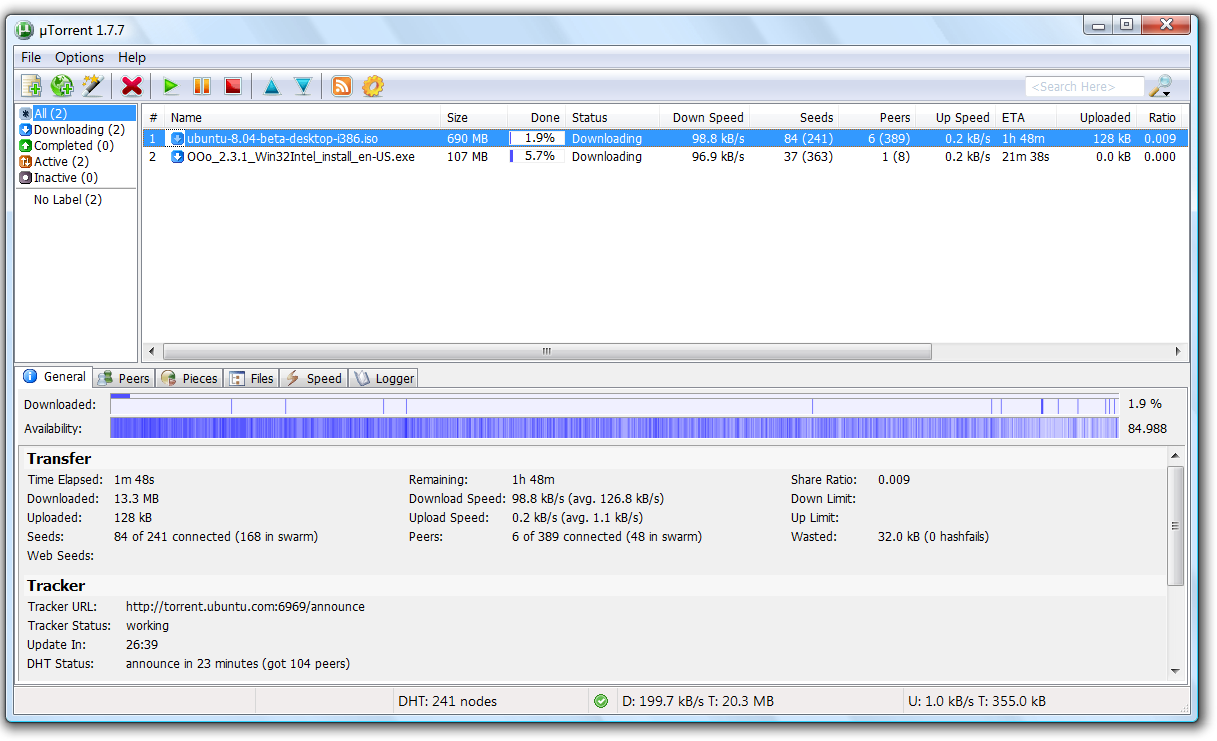
Task: Select the No Label (2) entry
Action: 68,200
